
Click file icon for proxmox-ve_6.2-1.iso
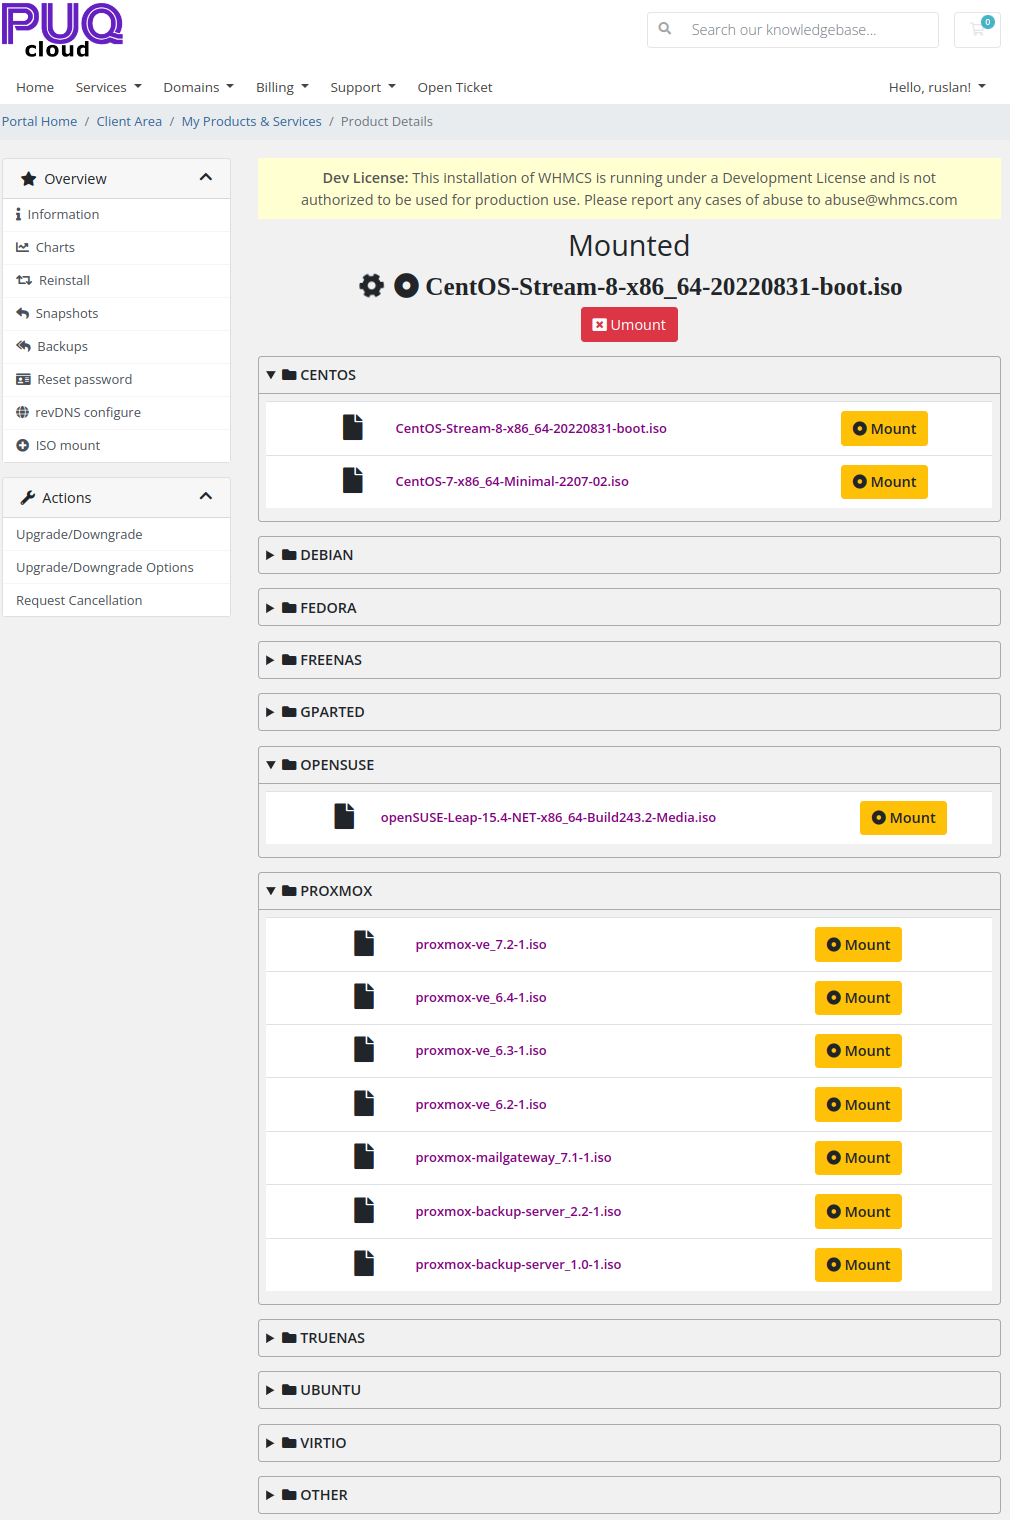click(364, 1104)
